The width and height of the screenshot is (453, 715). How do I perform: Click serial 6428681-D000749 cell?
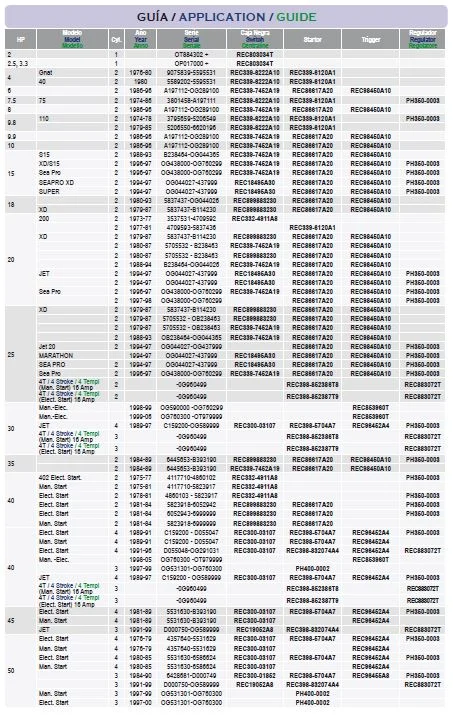click(192, 675)
